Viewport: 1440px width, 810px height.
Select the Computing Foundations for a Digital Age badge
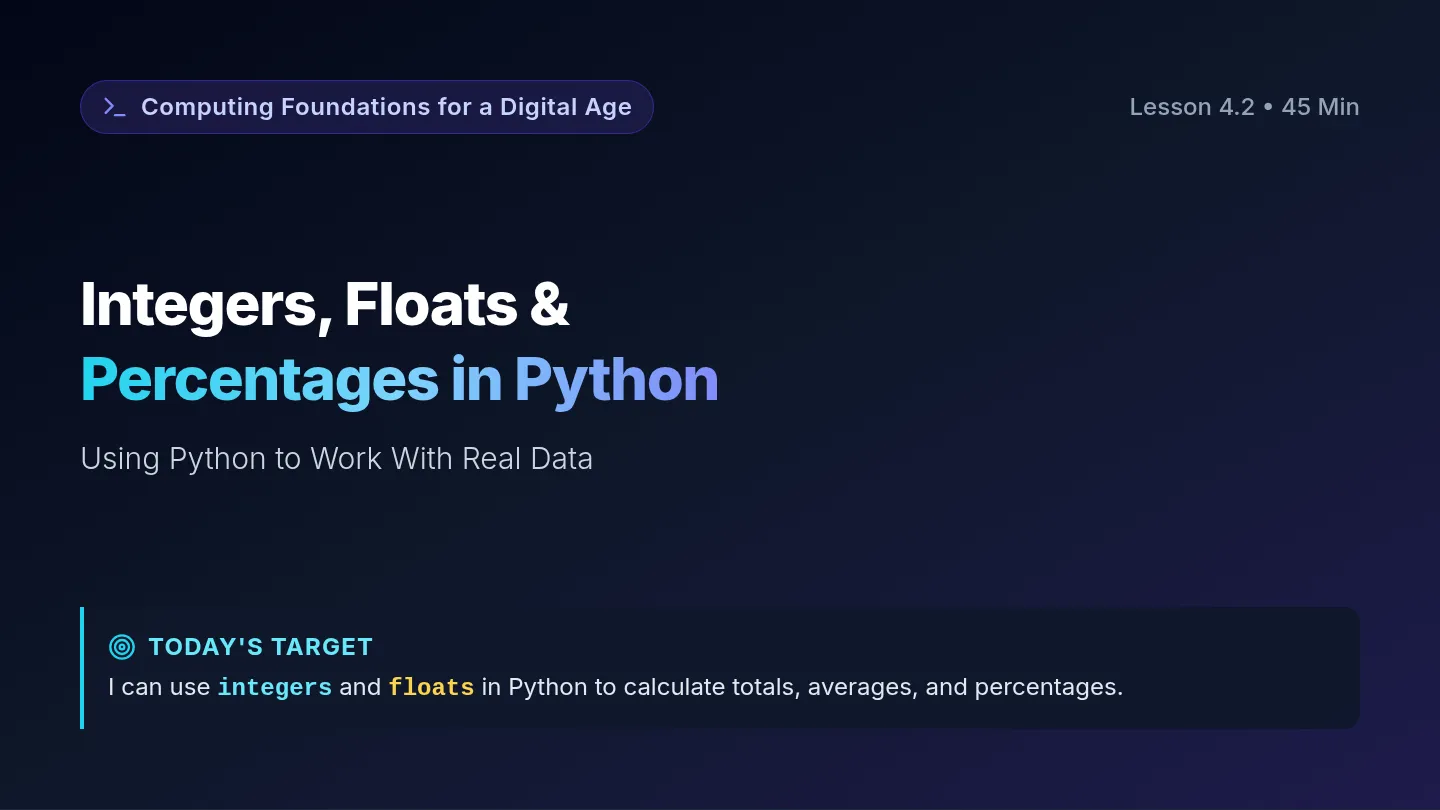367,107
